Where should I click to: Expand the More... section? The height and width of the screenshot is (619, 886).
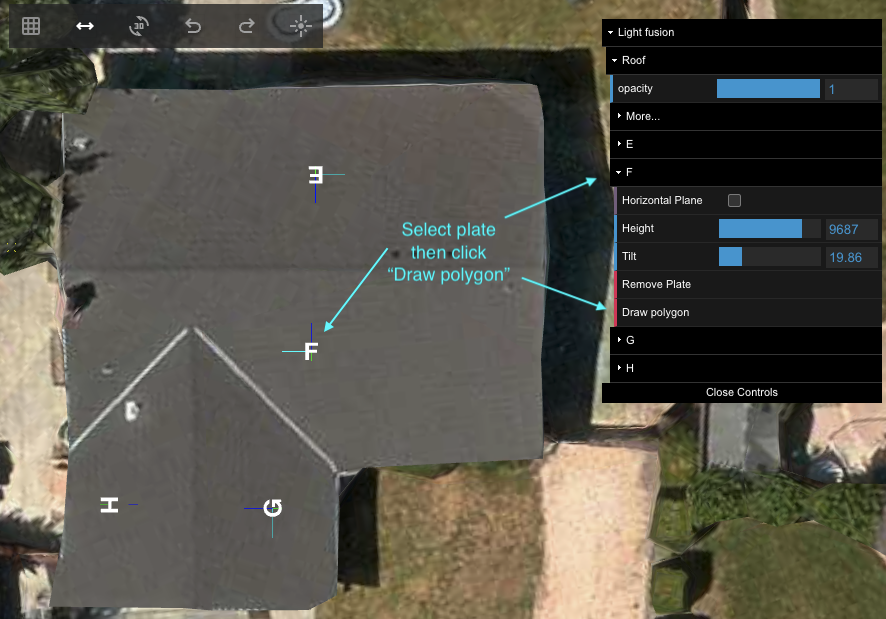tap(642, 117)
